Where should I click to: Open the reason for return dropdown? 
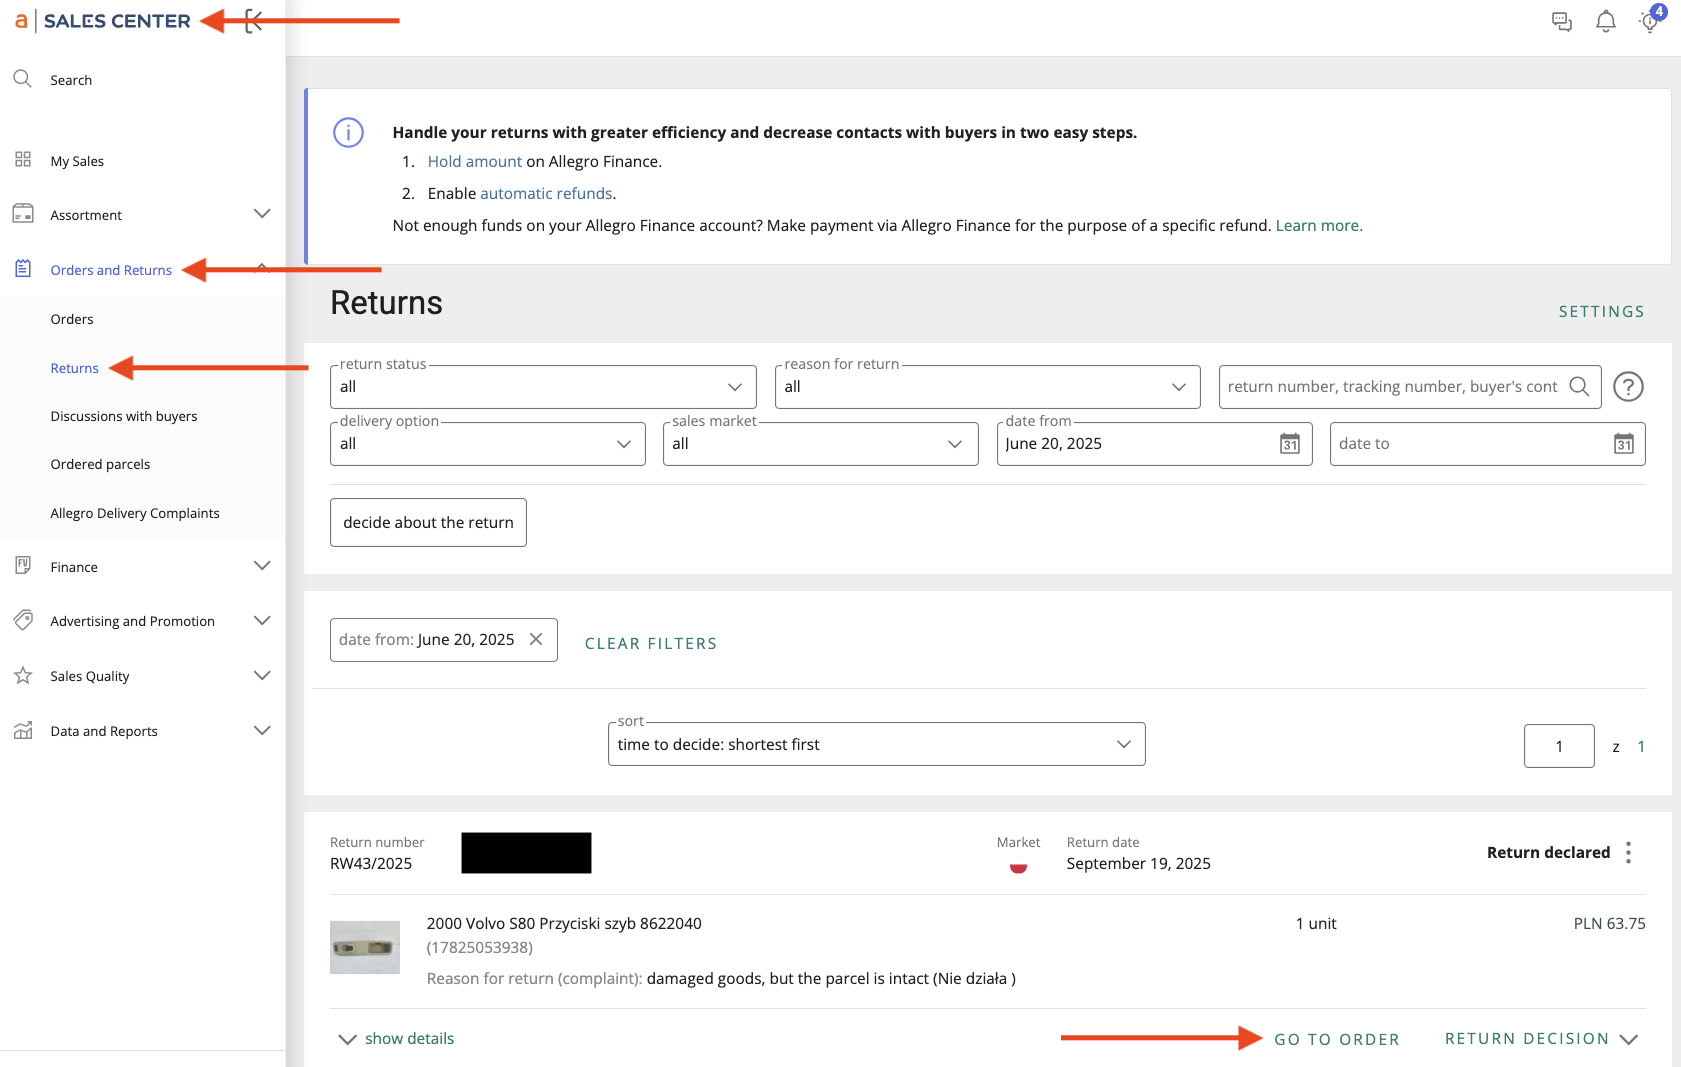pyautogui.click(x=987, y=387)
